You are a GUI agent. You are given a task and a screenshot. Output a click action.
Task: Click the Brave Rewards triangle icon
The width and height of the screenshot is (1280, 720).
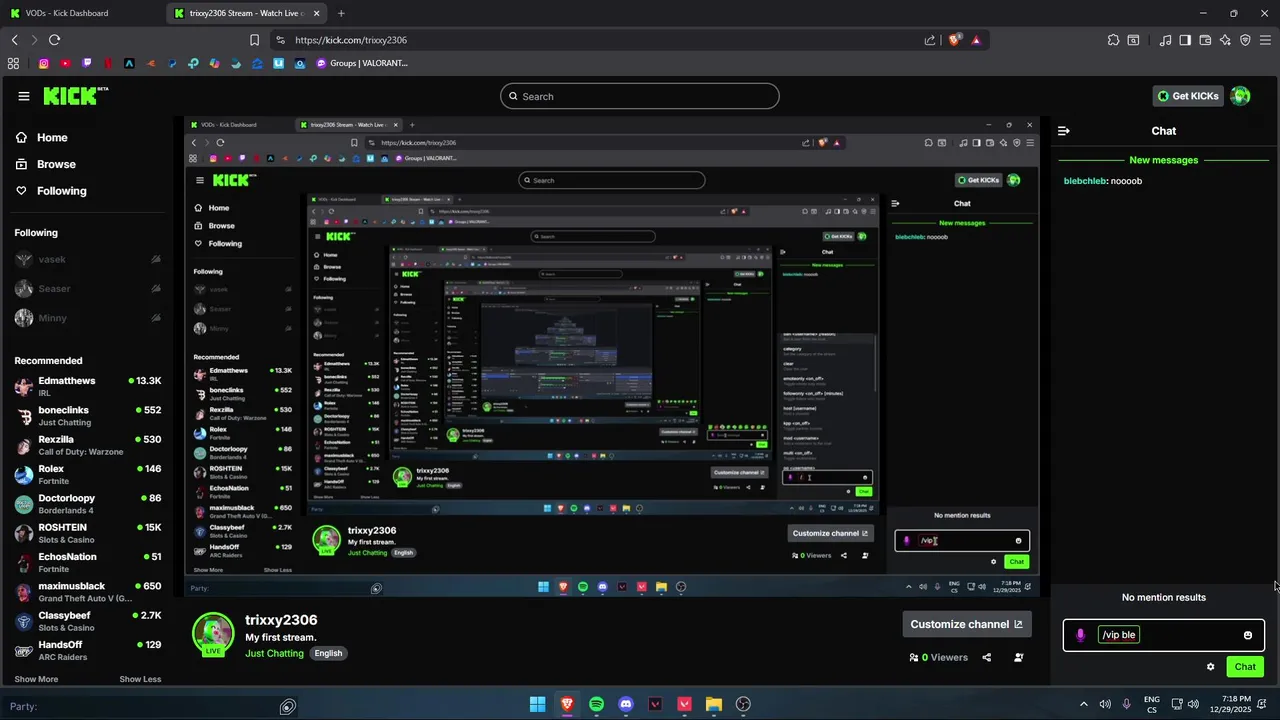tap(976, 40)
